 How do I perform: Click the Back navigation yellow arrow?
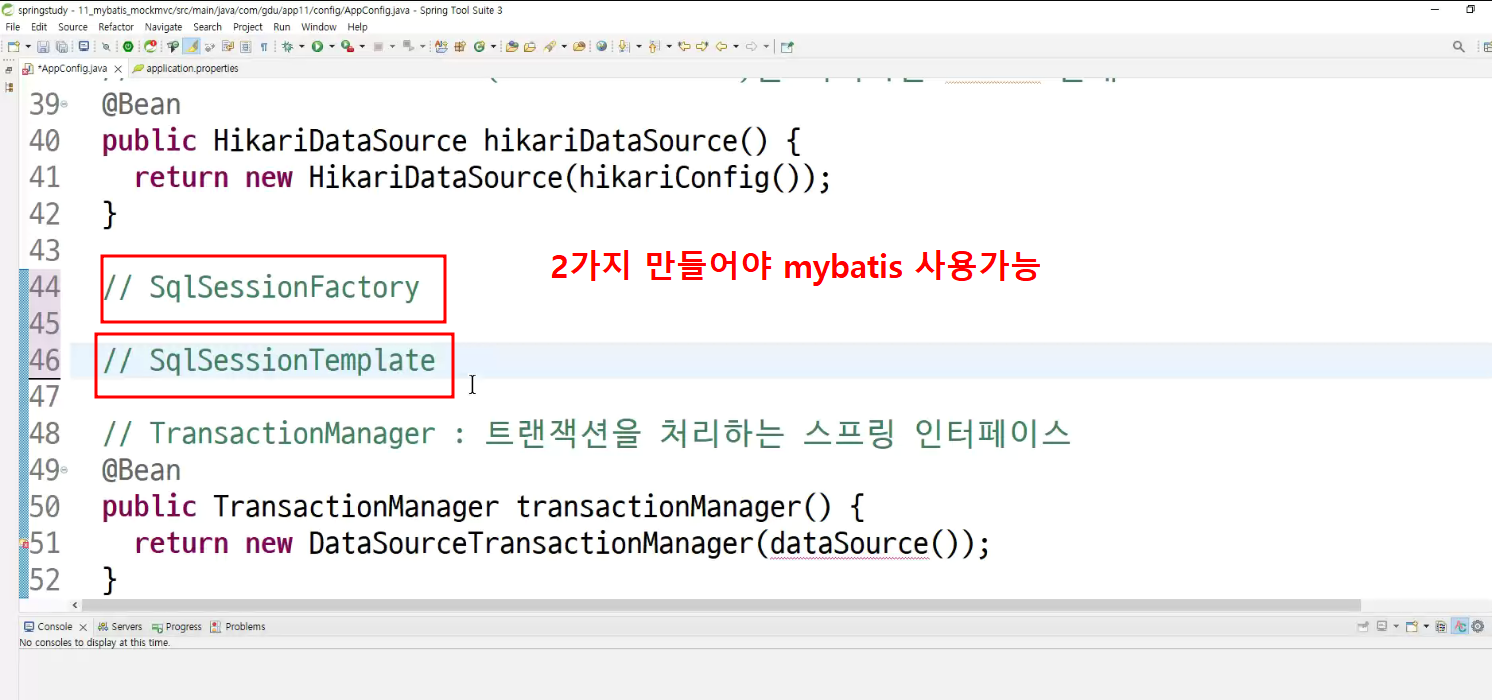721,46
